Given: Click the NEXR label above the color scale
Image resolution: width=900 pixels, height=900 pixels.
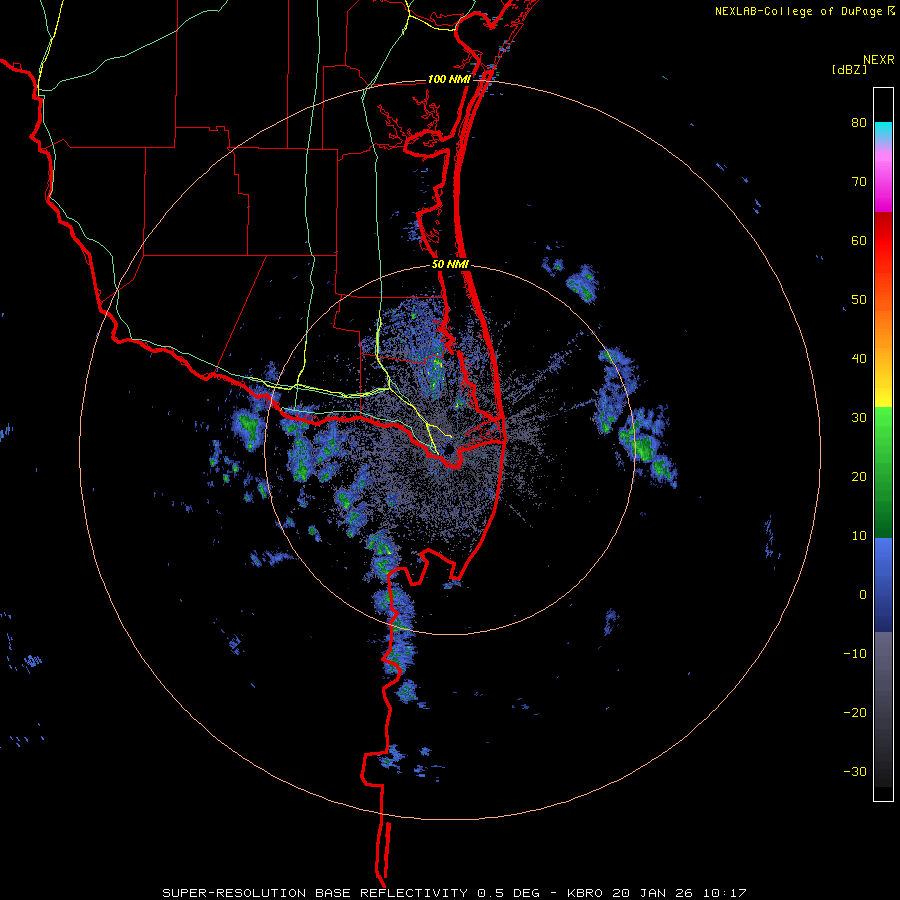Looking at the screenshot, I should pos(879,60).
